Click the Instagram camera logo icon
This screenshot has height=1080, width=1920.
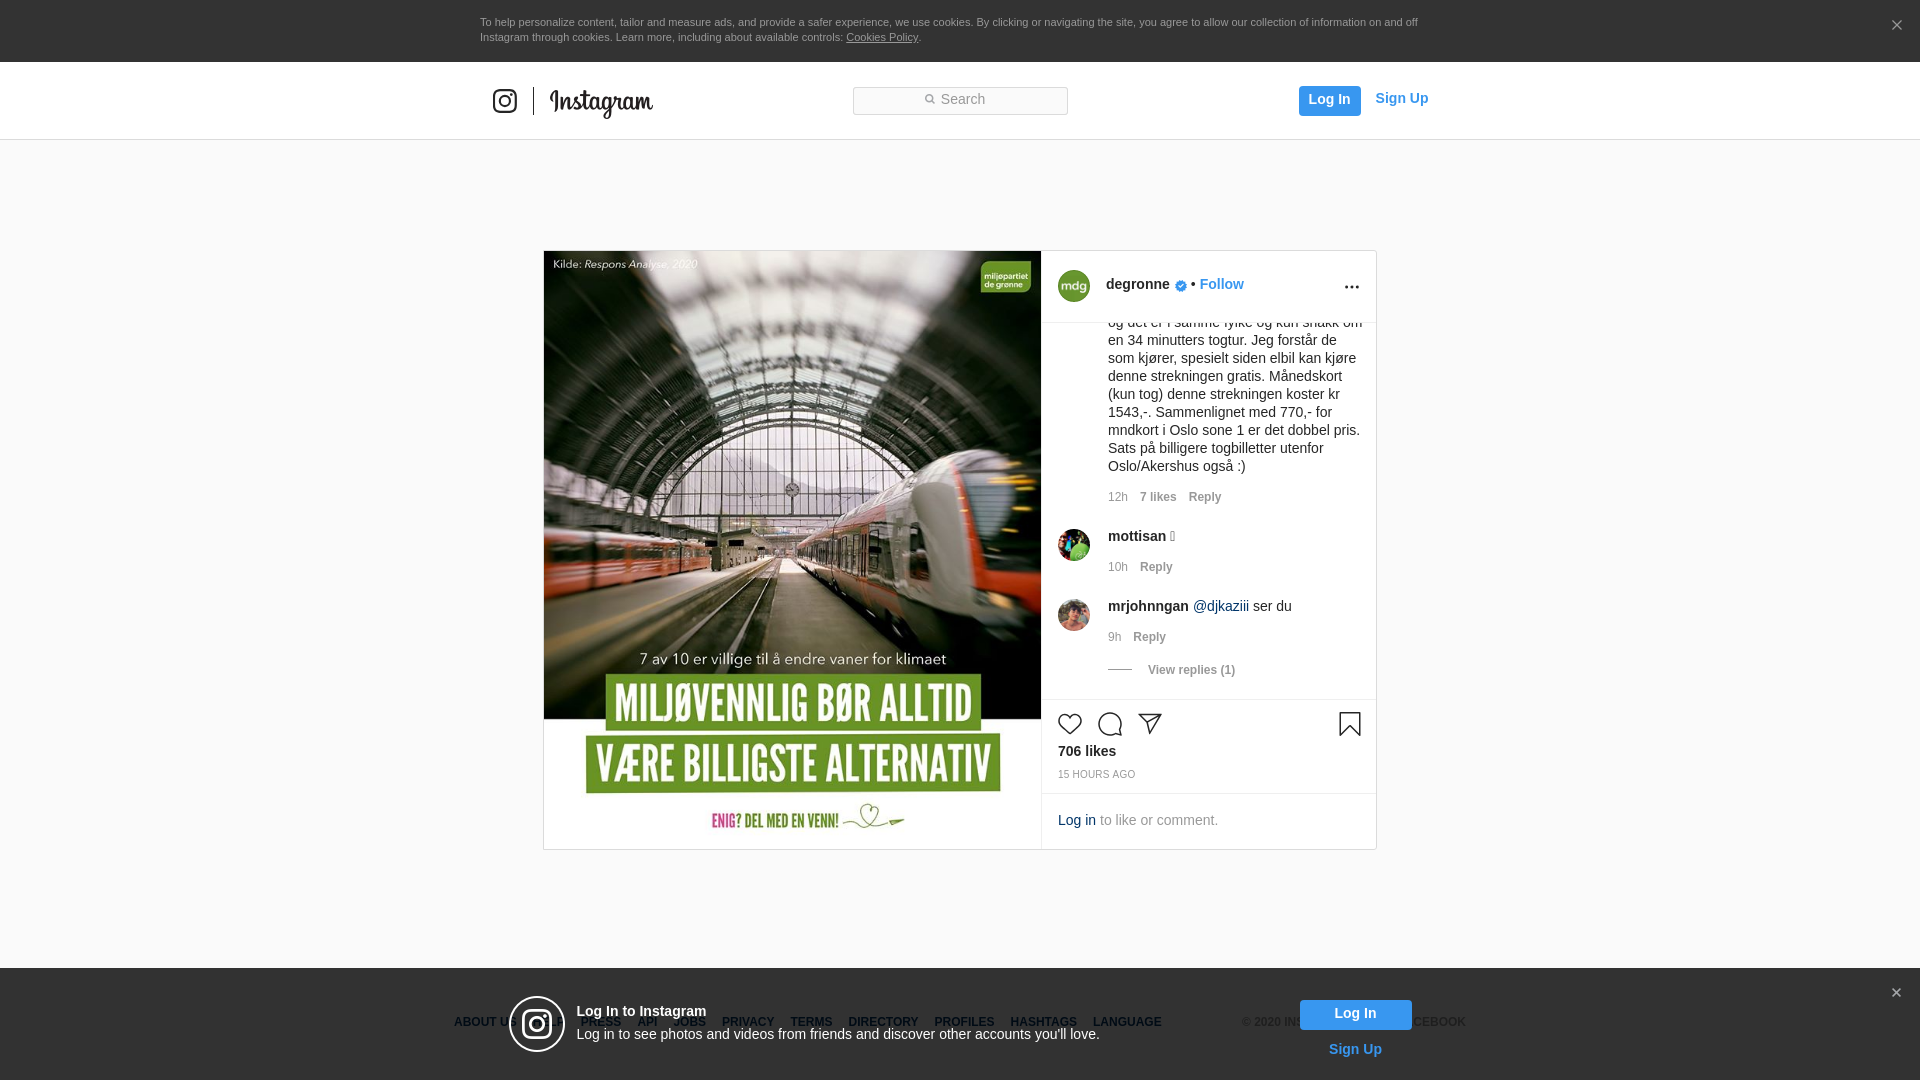[x=505, y=101]
